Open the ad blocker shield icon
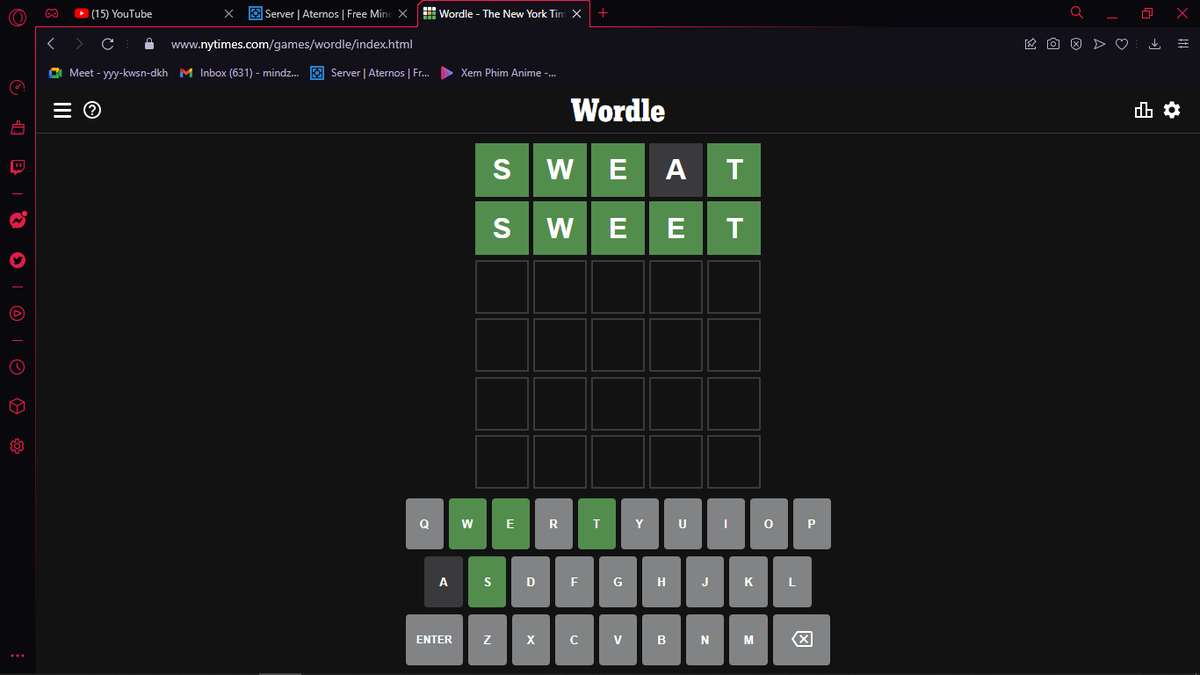1200x675 pixels. point(1076,44)
